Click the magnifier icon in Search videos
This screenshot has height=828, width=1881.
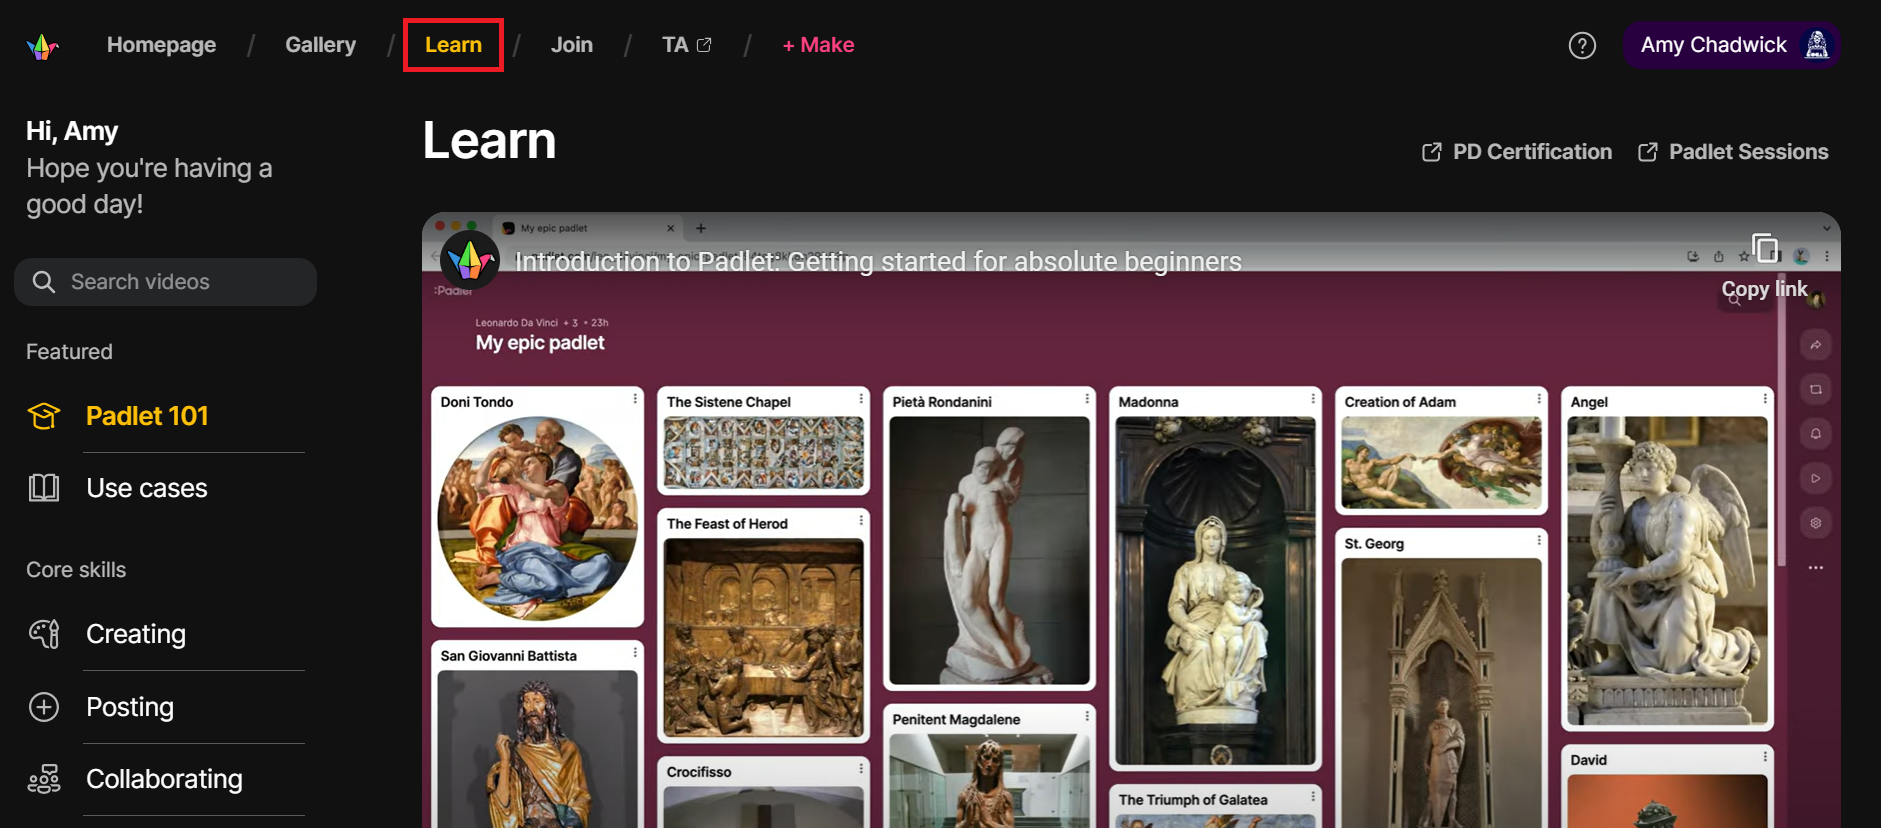(43, 282)
